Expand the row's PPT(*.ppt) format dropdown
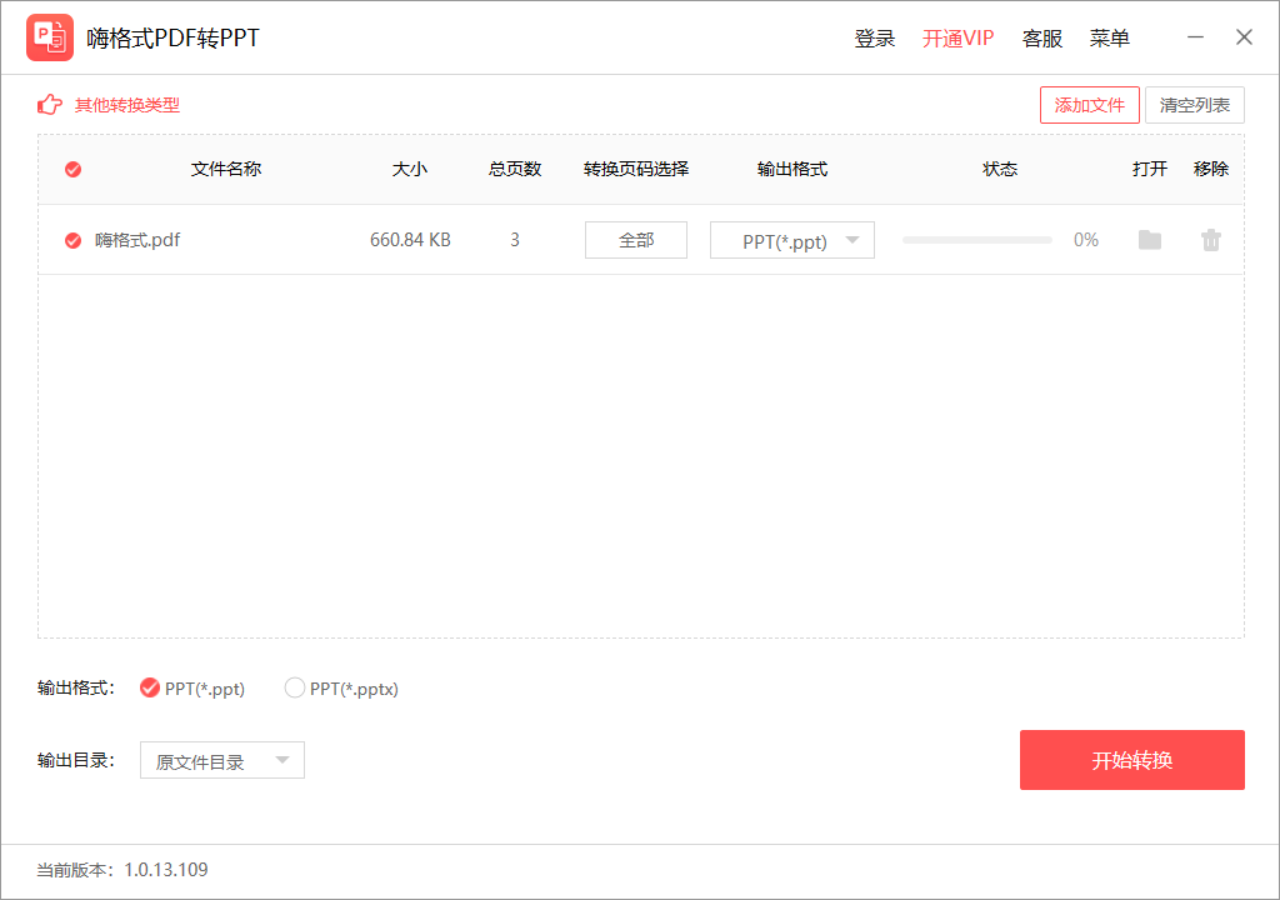The height and width of the screenshot is (900, 1280). point(792,241)
